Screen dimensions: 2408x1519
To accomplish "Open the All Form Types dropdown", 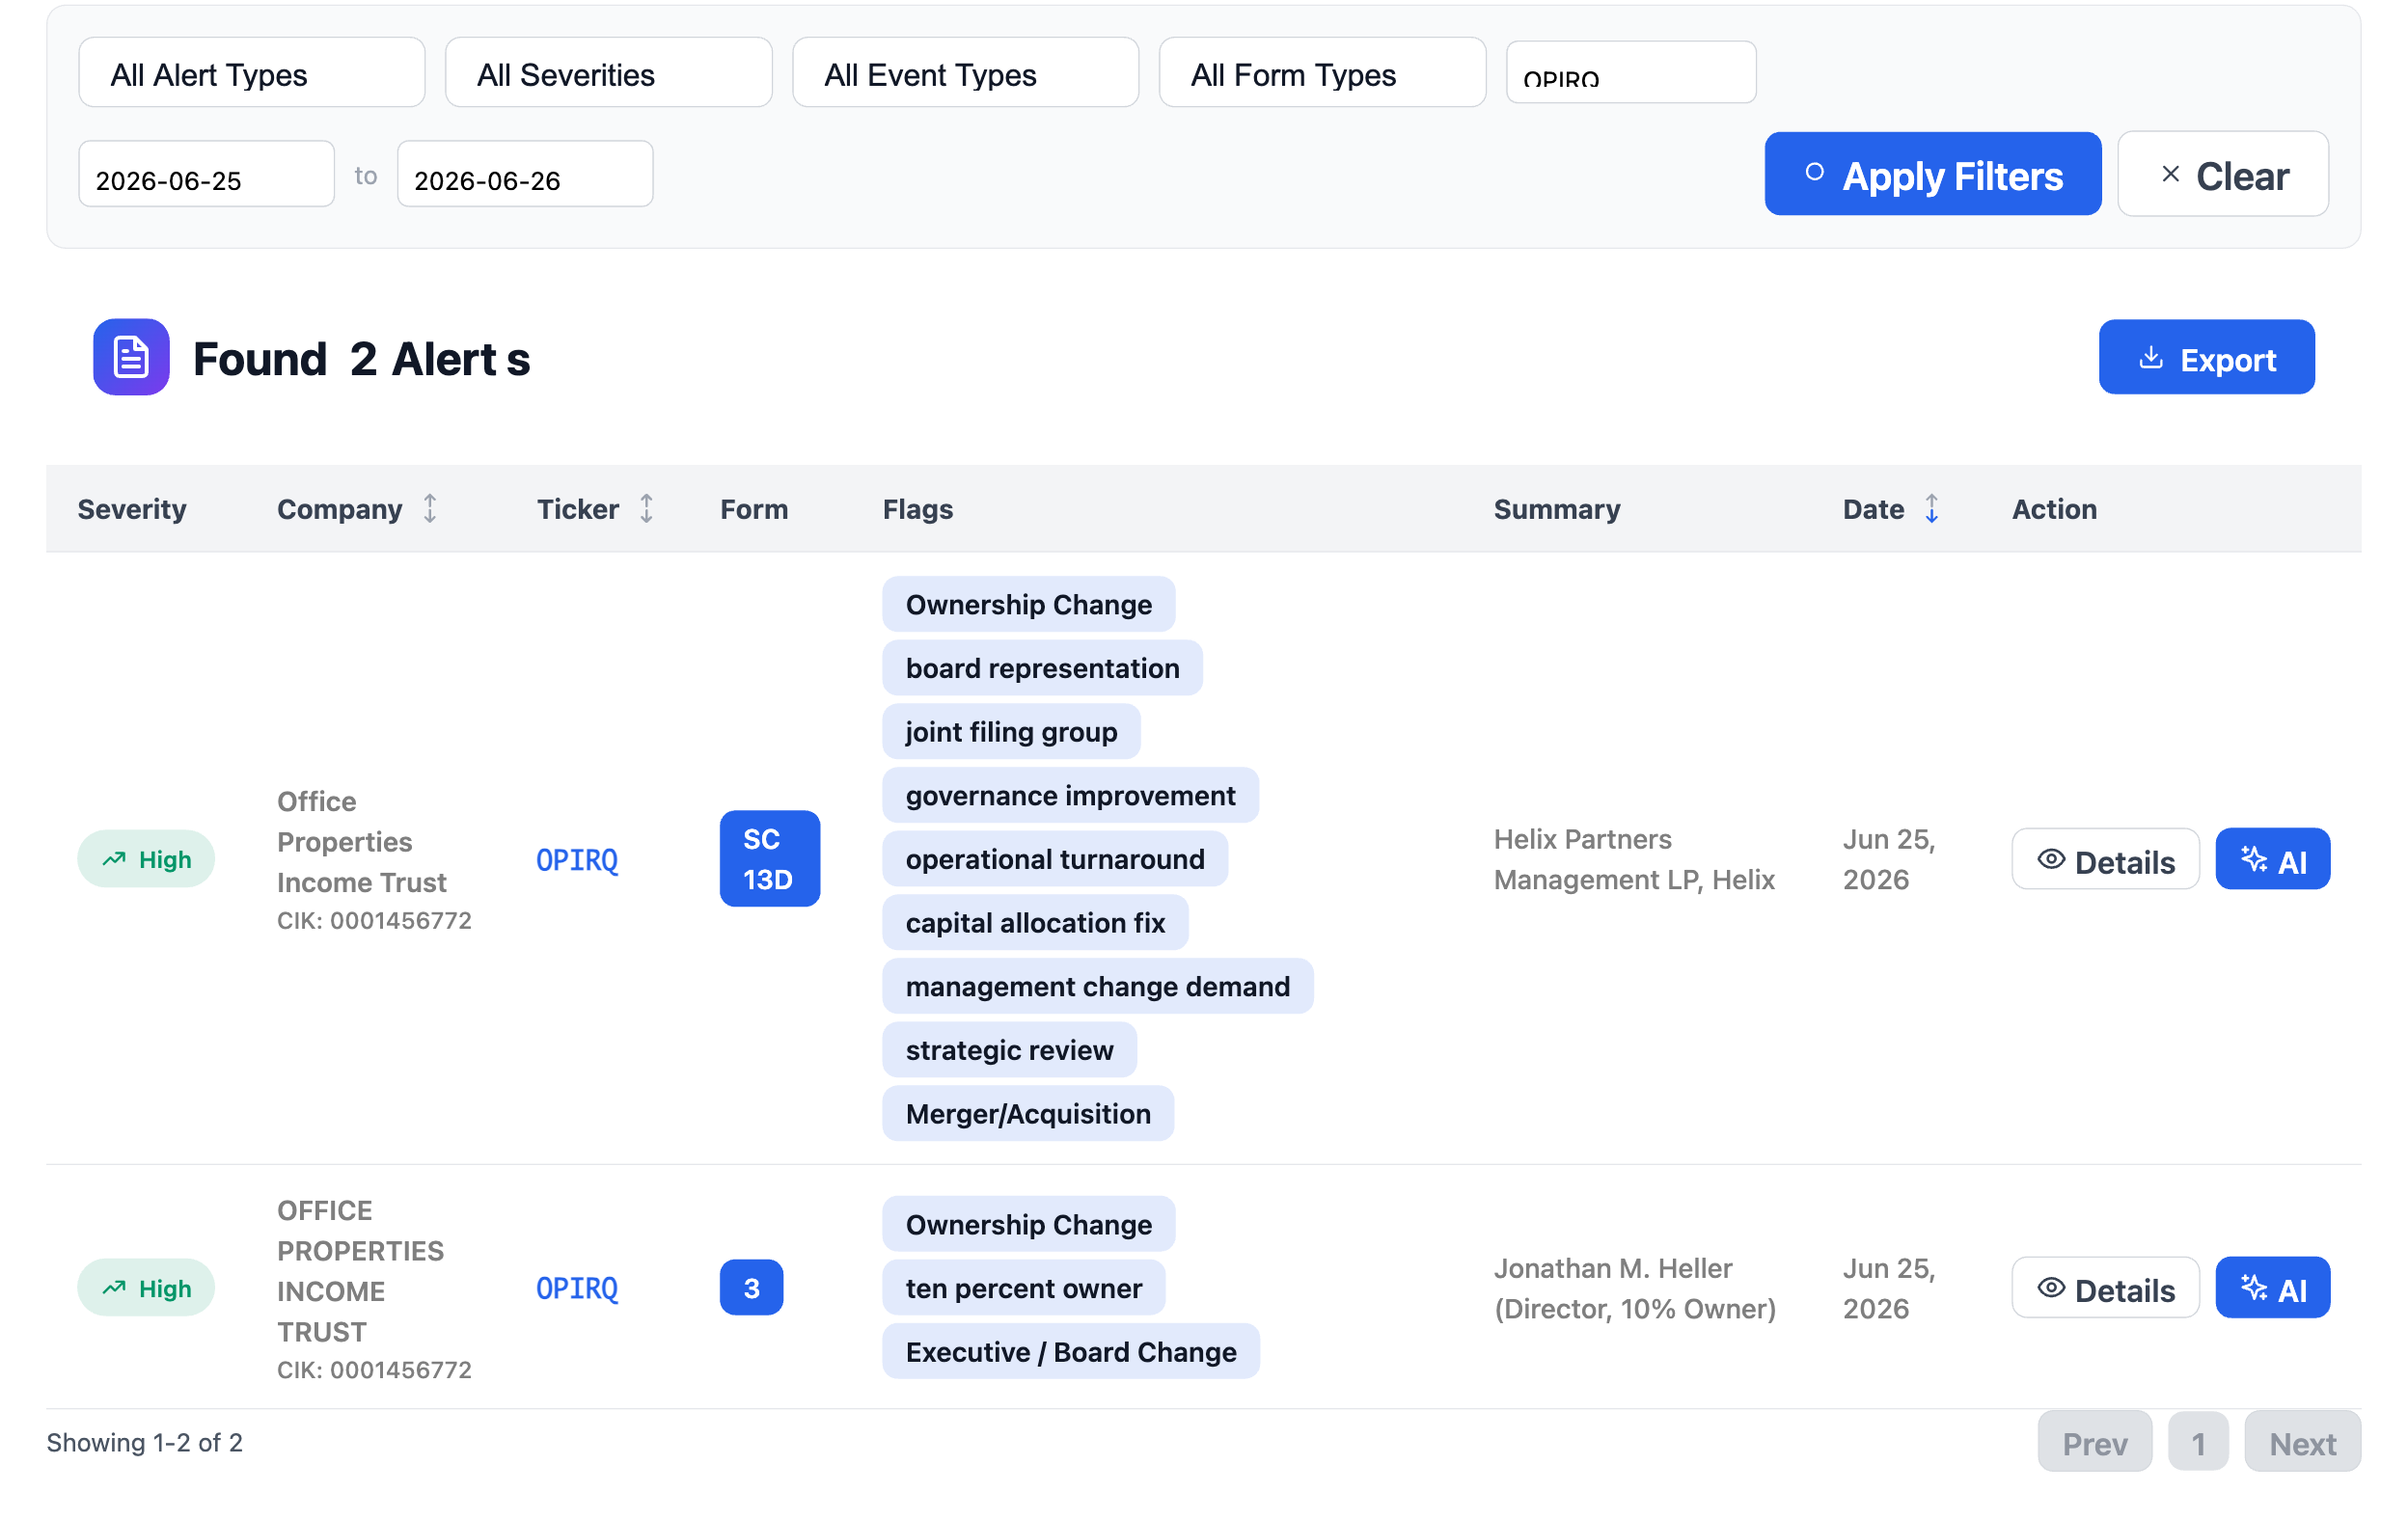I will click(1322, 73).
